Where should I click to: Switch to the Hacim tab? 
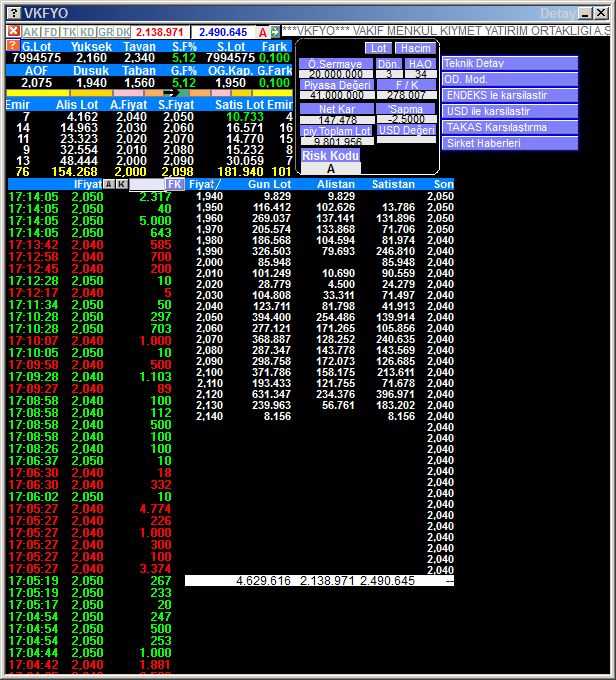(x=415, y=48)
